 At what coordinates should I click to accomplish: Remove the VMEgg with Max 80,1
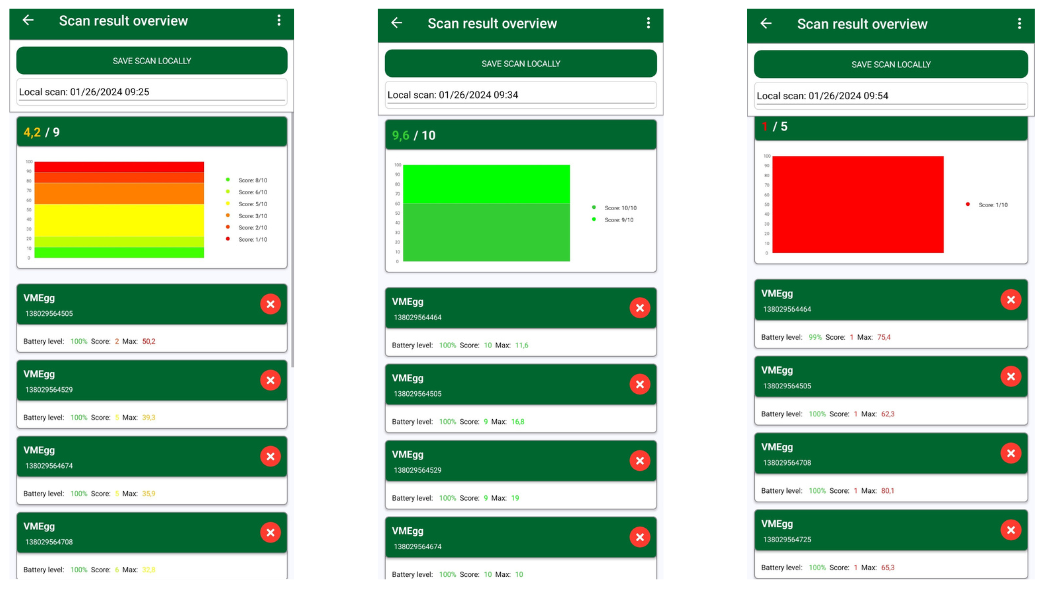pos(1010,453)
